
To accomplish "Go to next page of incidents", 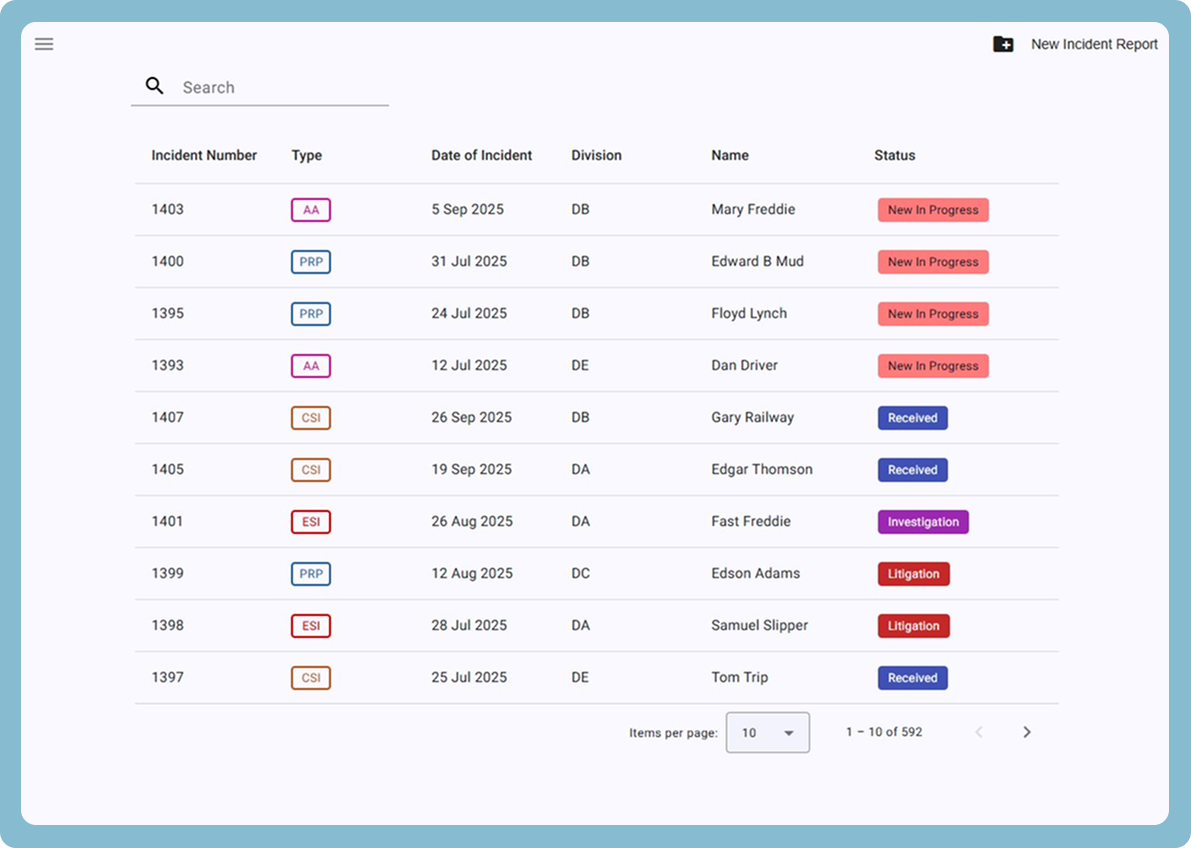I will coord(1026,732).
